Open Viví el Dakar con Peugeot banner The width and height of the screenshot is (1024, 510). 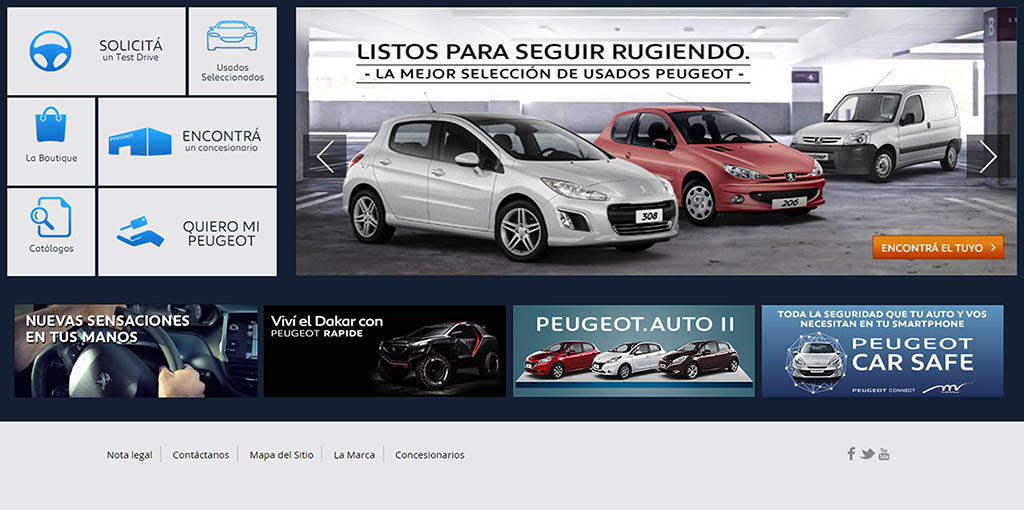(x=385, y=351)
